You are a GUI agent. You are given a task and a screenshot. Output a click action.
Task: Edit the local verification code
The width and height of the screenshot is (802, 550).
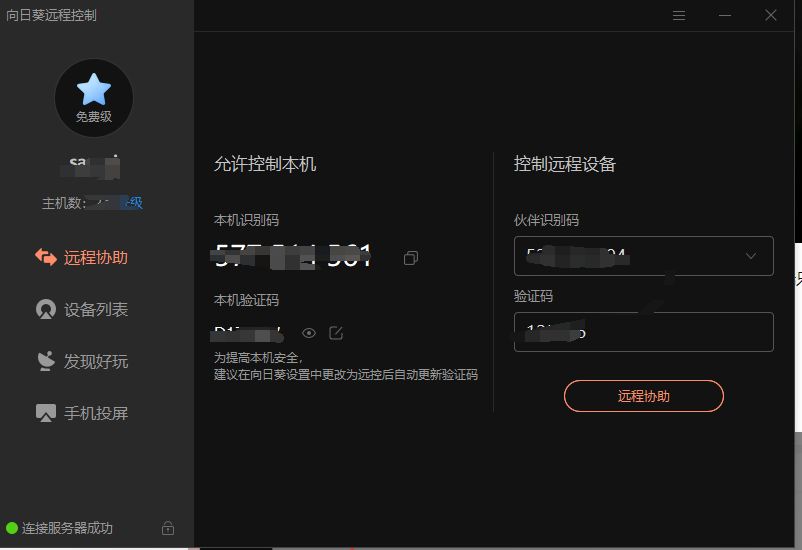(336, 333)
